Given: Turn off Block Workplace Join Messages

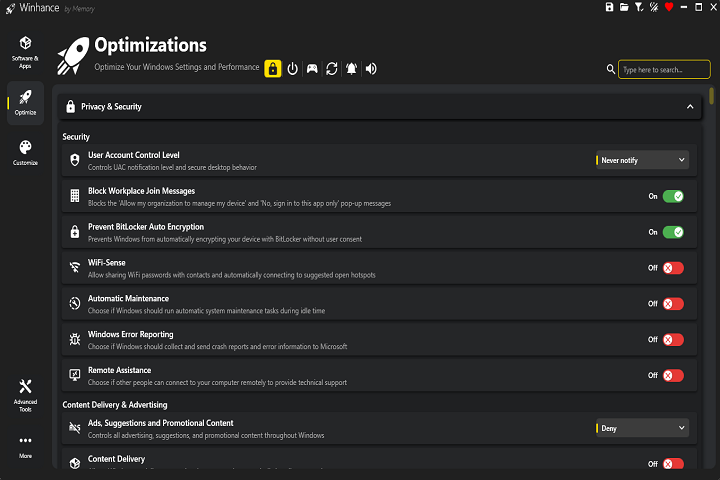Looking at the screenshot, I should (x=672, y=196).
